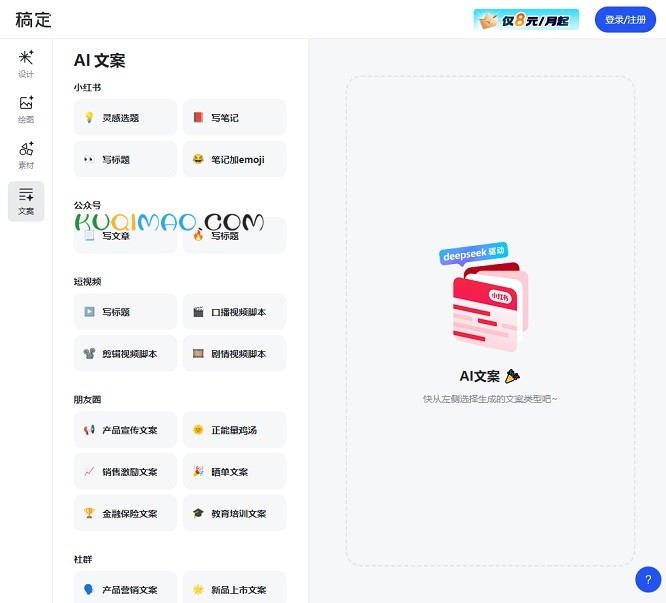This screenshot has width=666, height=603.
Task: Click the 小红书 notes illustration
Action: click(491, 307)
